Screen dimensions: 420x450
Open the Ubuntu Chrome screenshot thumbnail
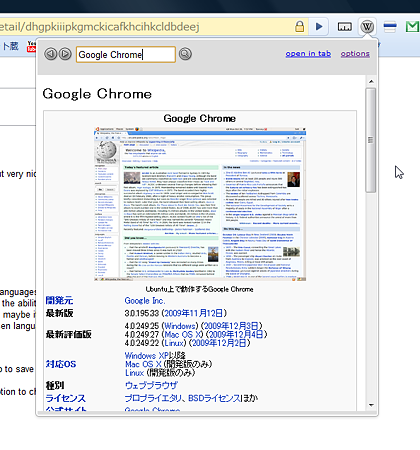pyautogui.click(x=200, y=204)
